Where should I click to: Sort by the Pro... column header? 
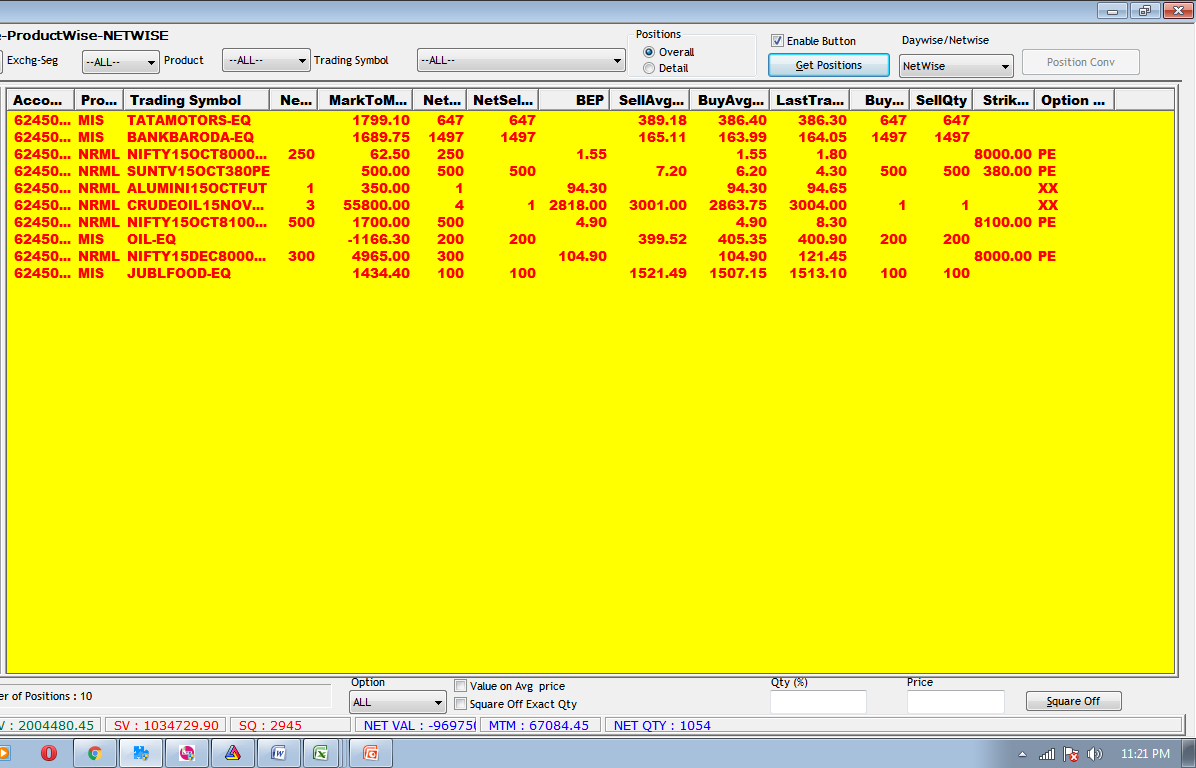tap(98, 100)
